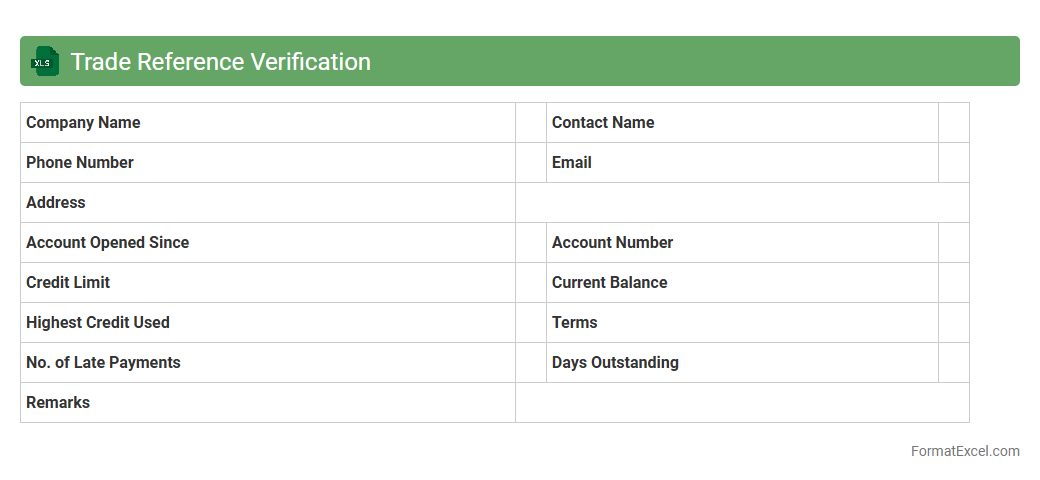The image size is (1040, 480).
Task: Click the Trade Reference Verification title
Action: click(x=220, y=62)
